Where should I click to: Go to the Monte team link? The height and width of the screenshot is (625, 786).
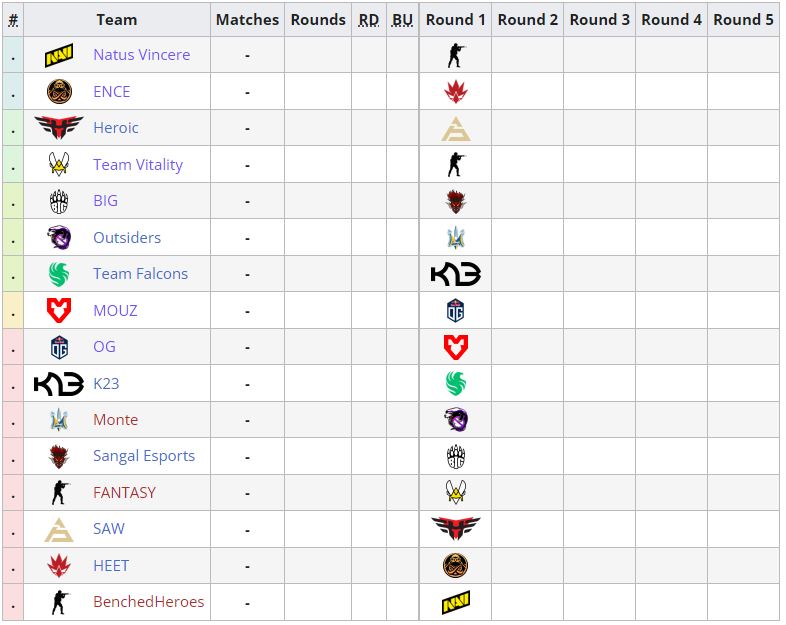click(115, 420)
